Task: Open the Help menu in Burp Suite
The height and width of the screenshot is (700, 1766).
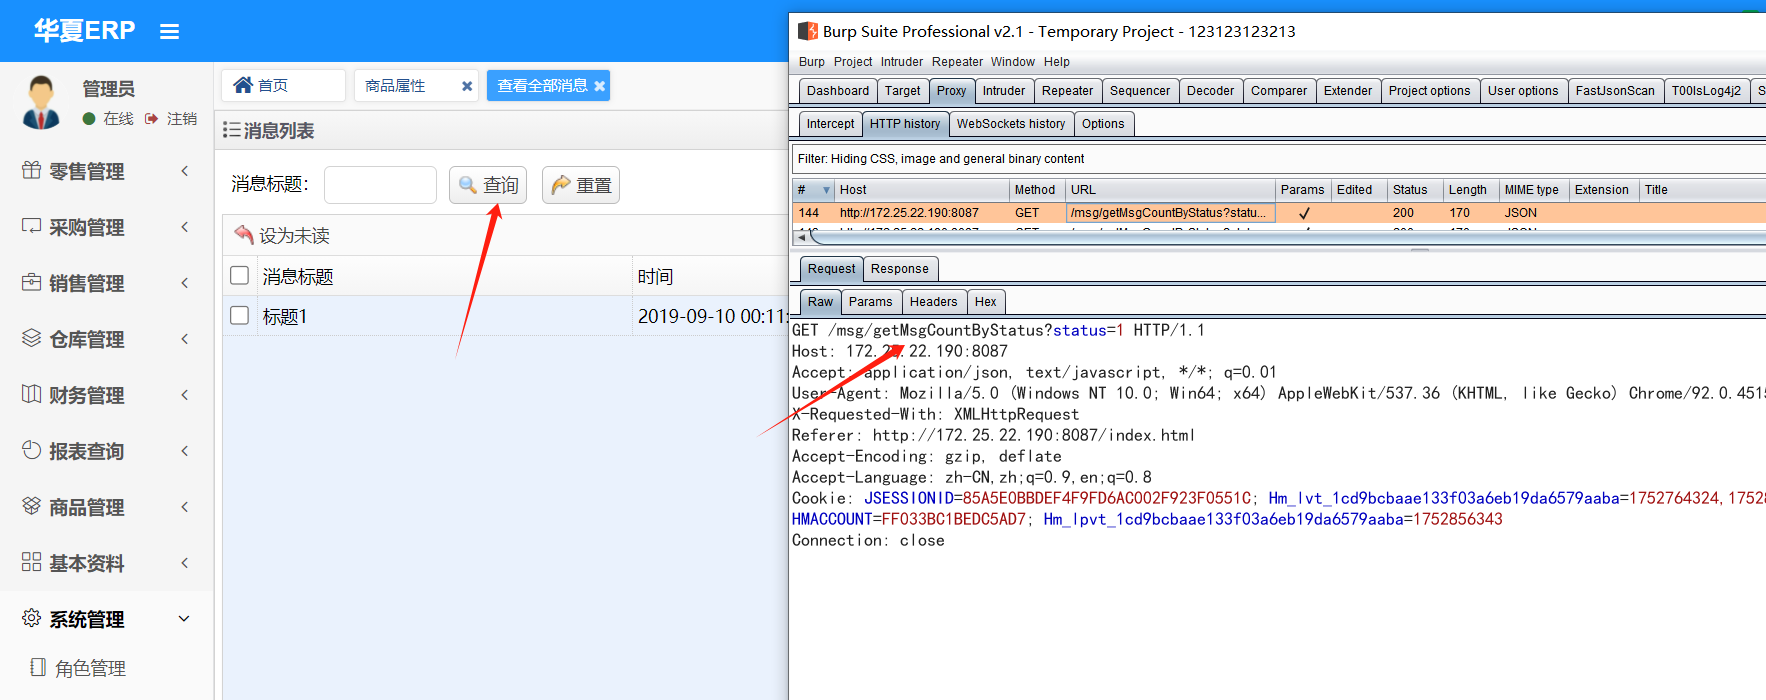Action: pos(1057,62)
